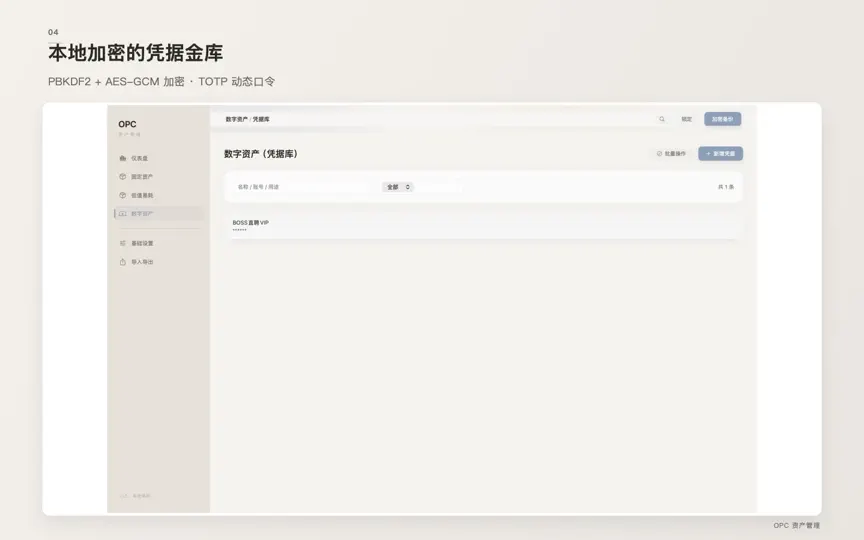Open the BOSS直聘 VIP credential row
Image resolution: width=864 pixels, height=540 pixels.
coord(483,225)
